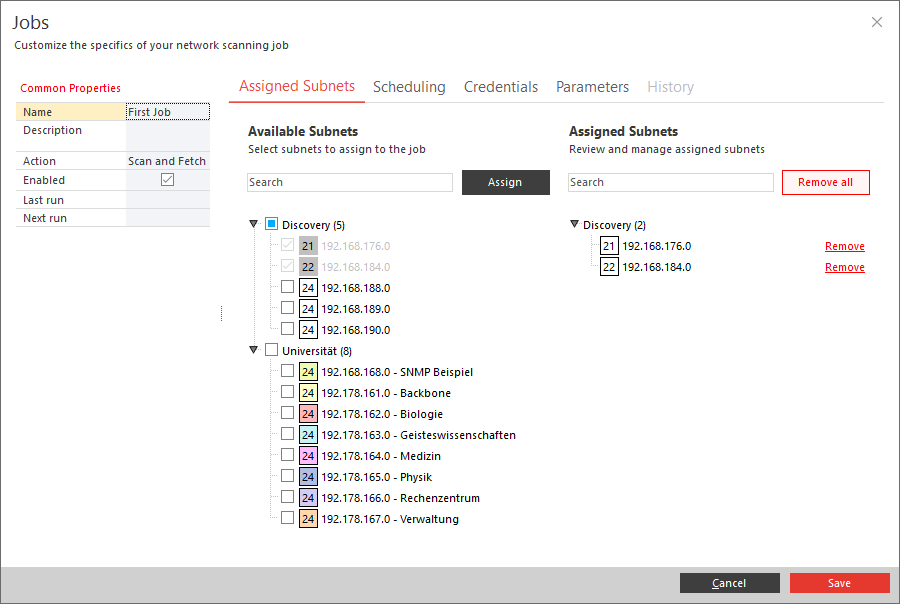Remove subnet 192.168.184.0 from assigned list

pyautogui.click(x=844, y=267)
